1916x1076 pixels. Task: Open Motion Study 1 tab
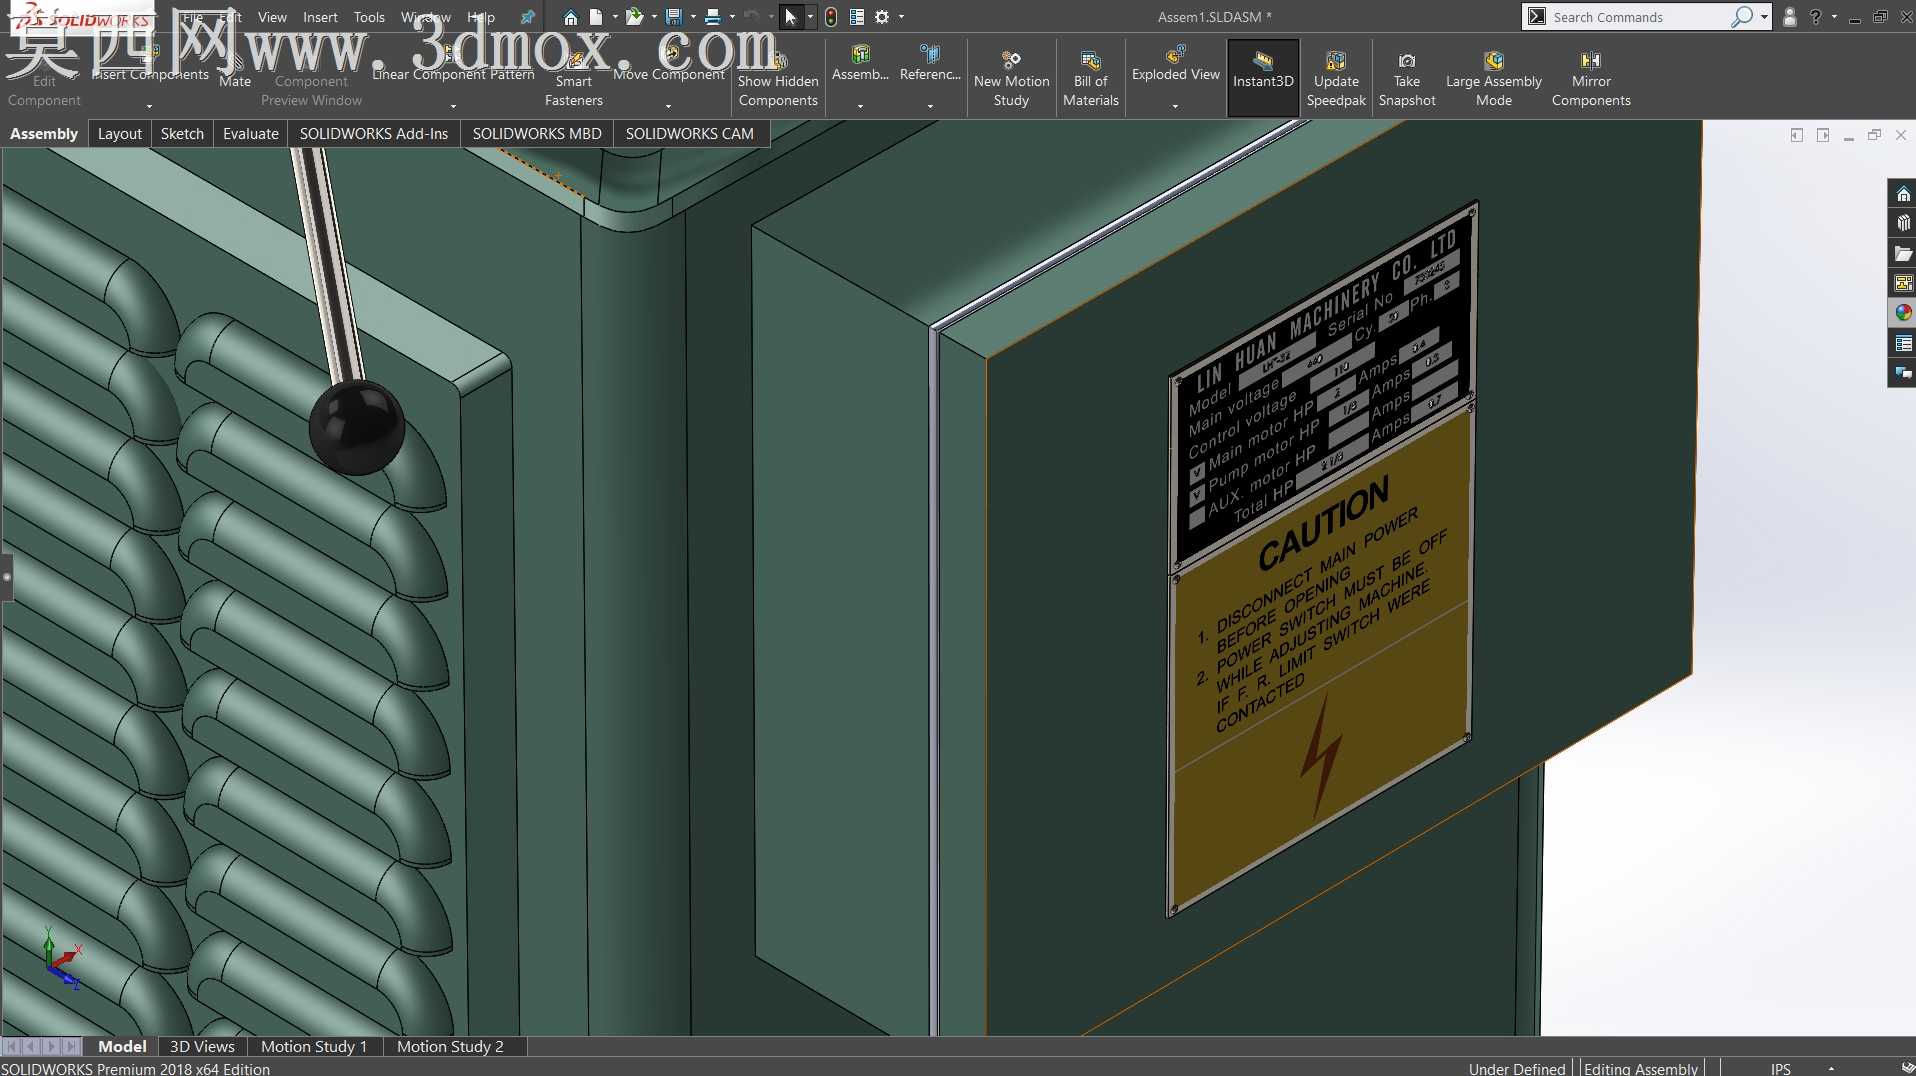click(314, 1046)
